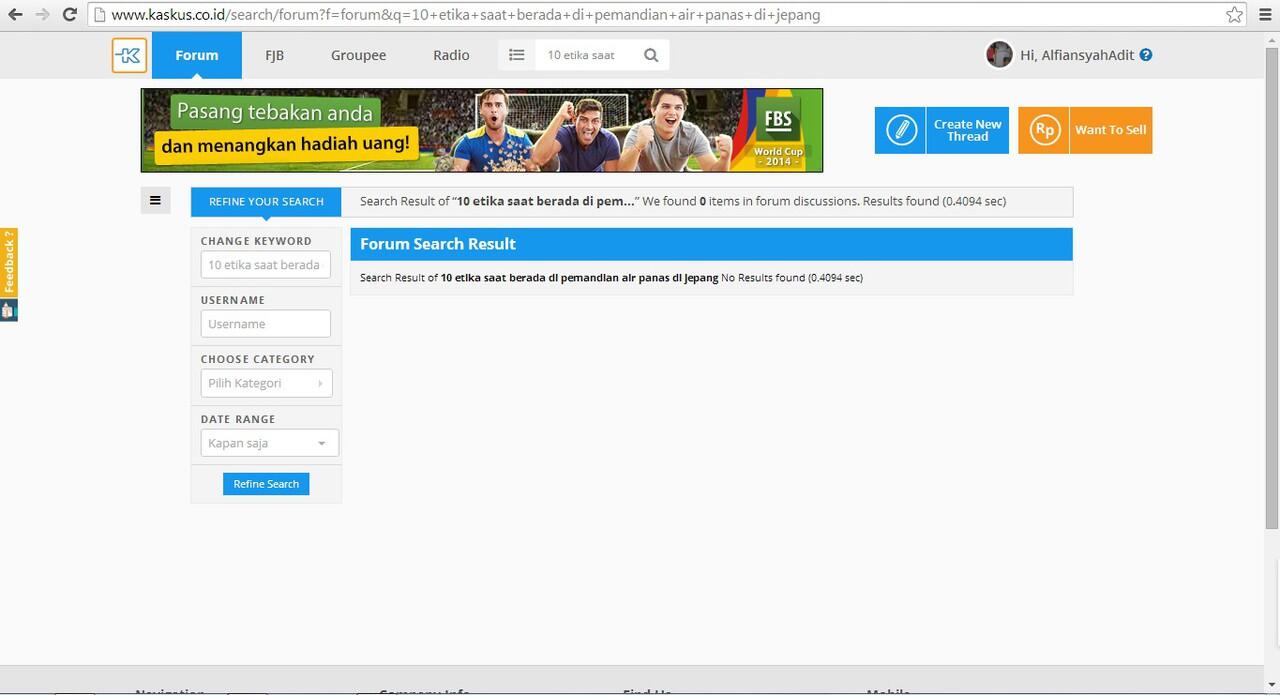Viewport: 1280px width, 695px height.
Task: Go to the Groupee section
Action: [x=358, y=55]
